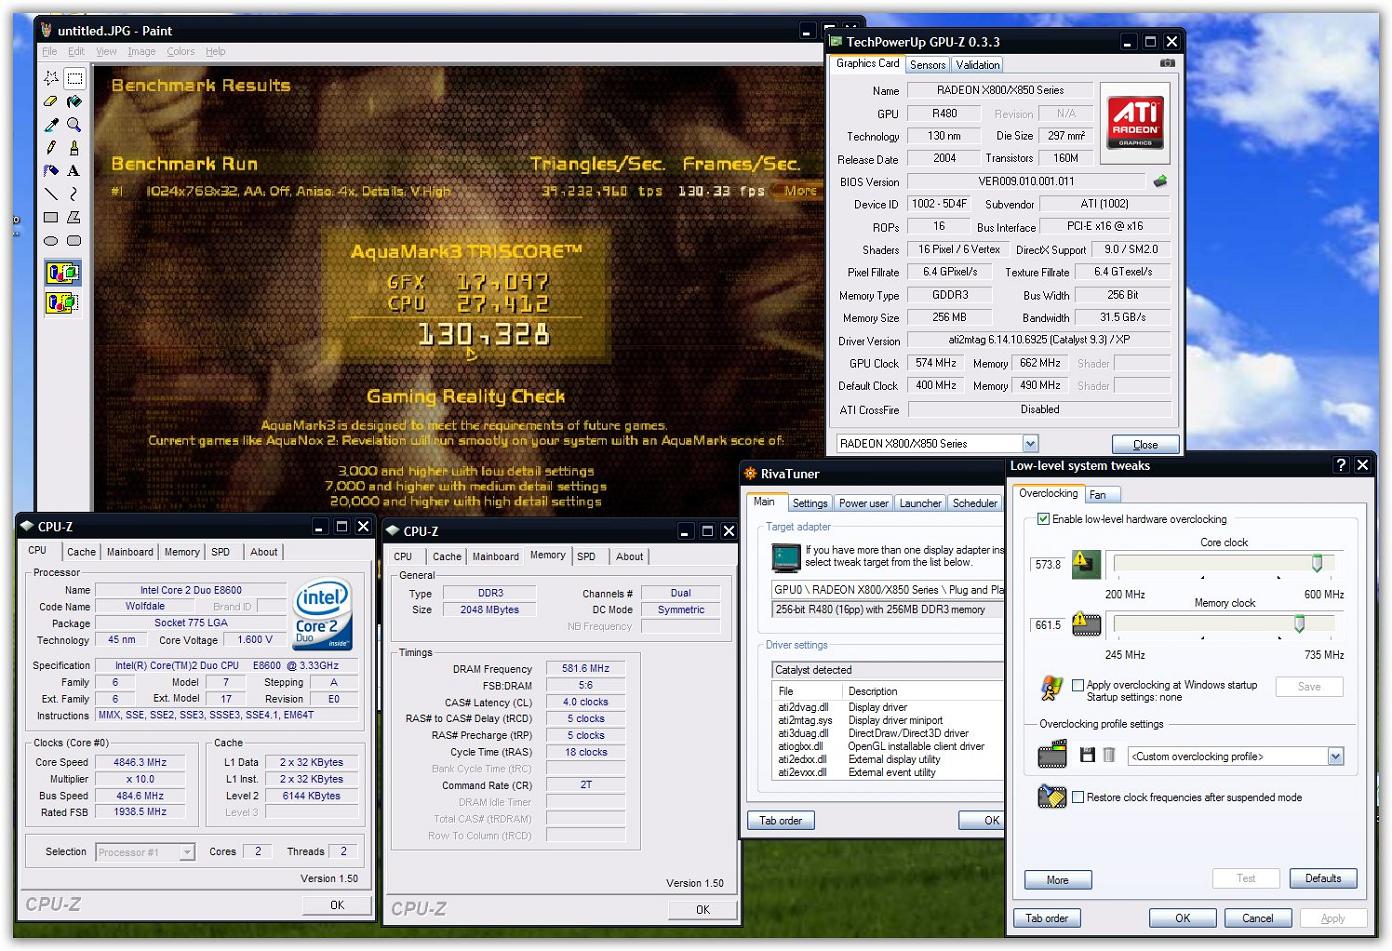Click OK in the left CPU-Z CPU window

pos(337,904)
